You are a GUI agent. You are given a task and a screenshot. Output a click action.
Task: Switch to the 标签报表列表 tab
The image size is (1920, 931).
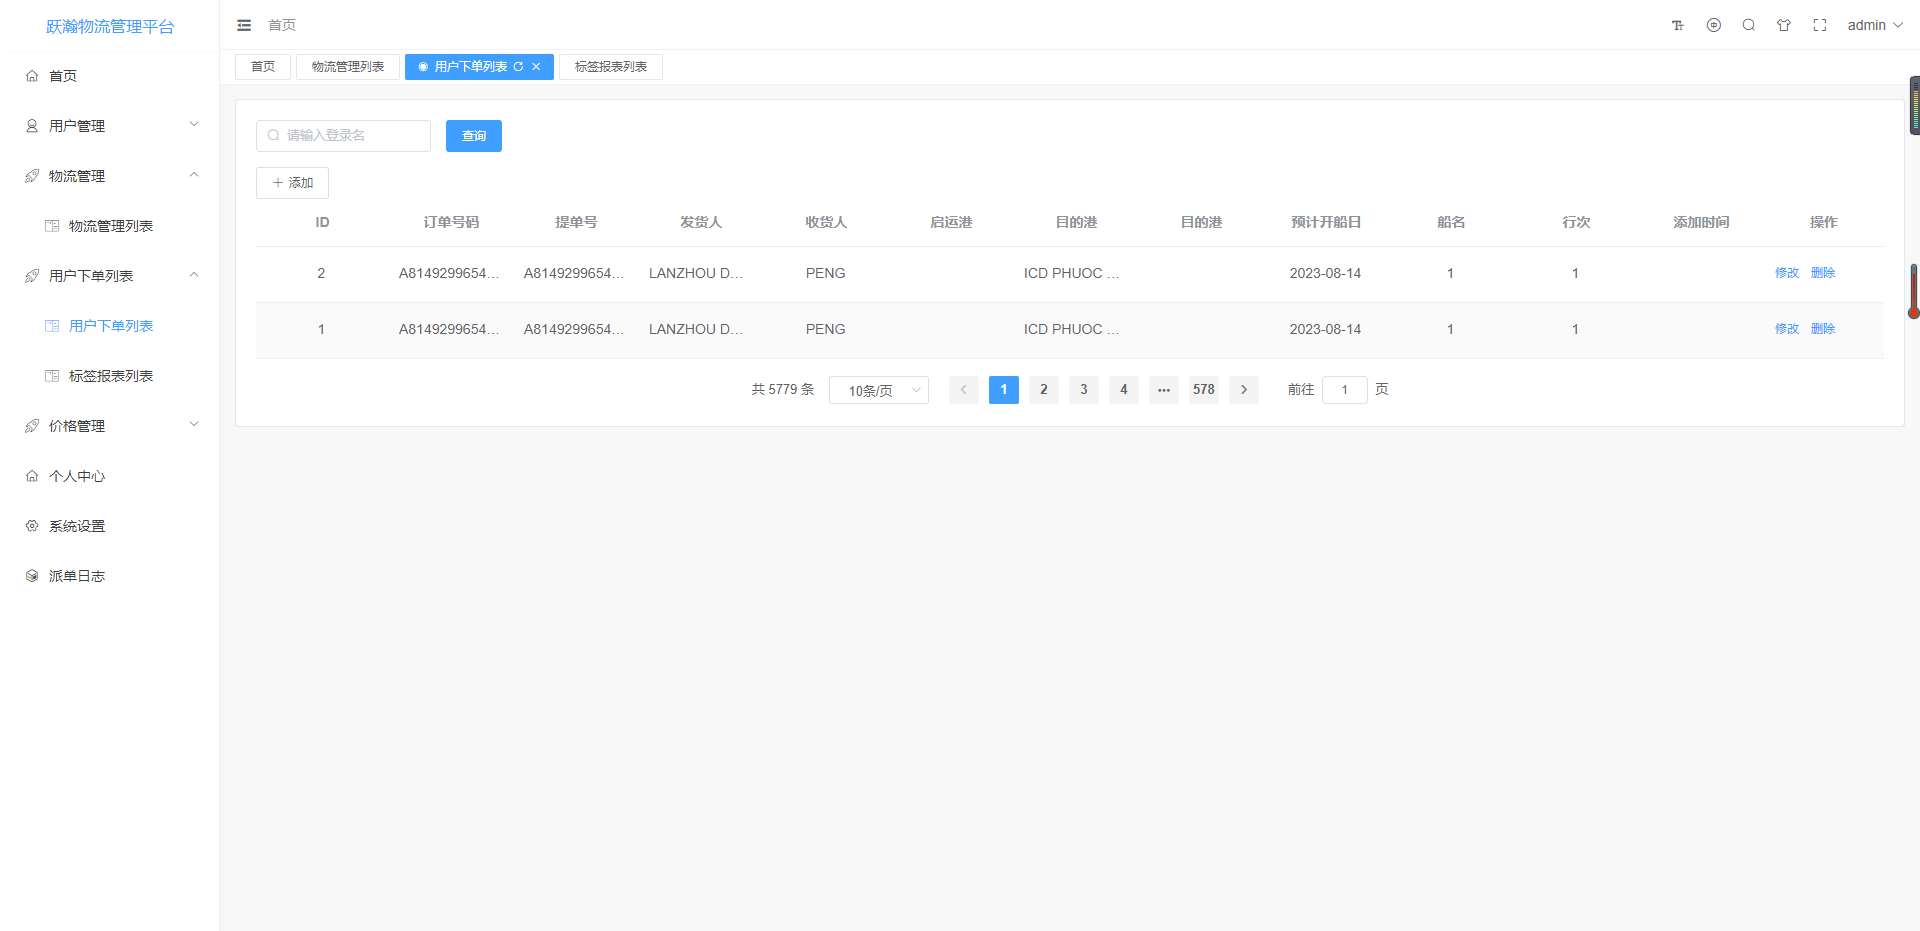611,67
